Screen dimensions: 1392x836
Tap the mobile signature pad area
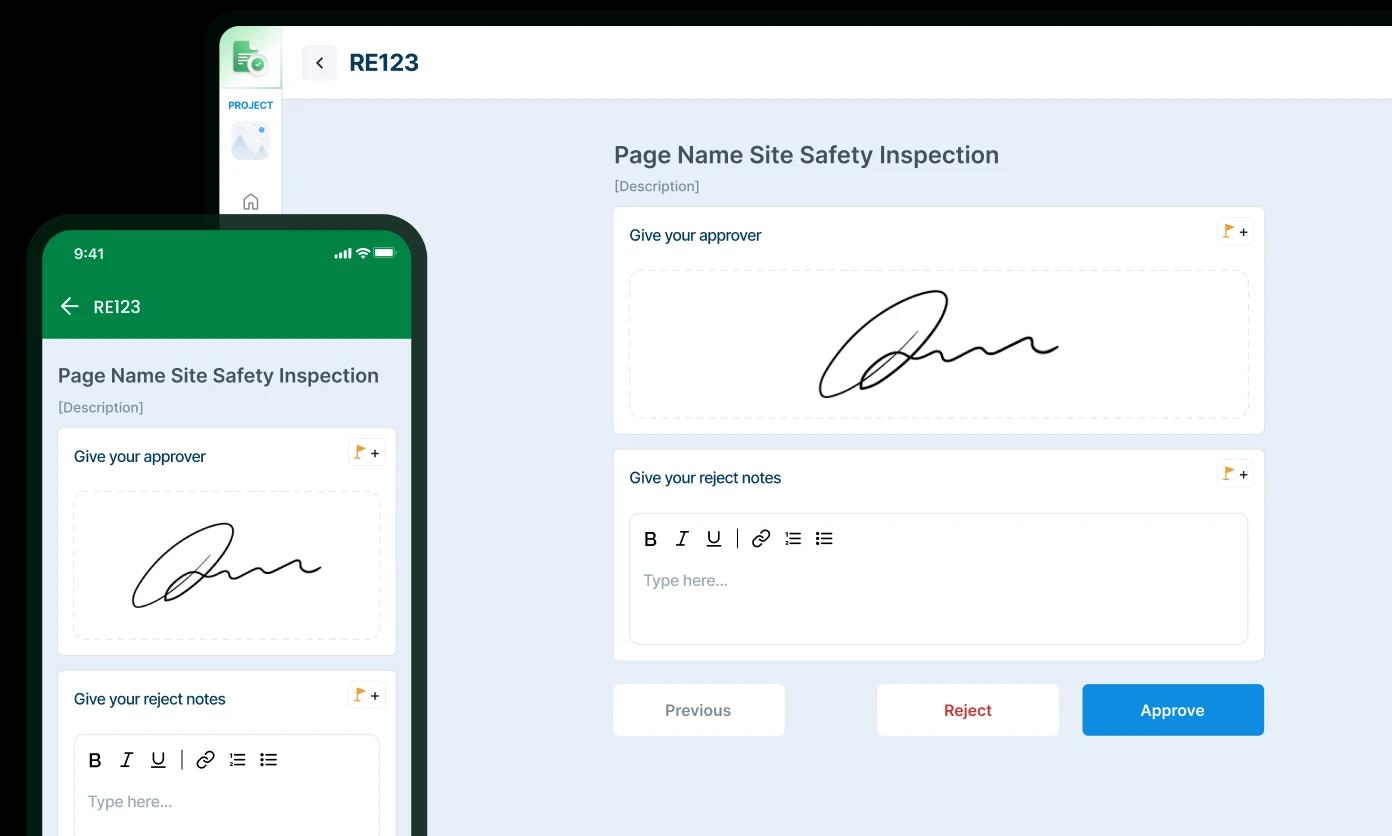(x=226, y=565)
